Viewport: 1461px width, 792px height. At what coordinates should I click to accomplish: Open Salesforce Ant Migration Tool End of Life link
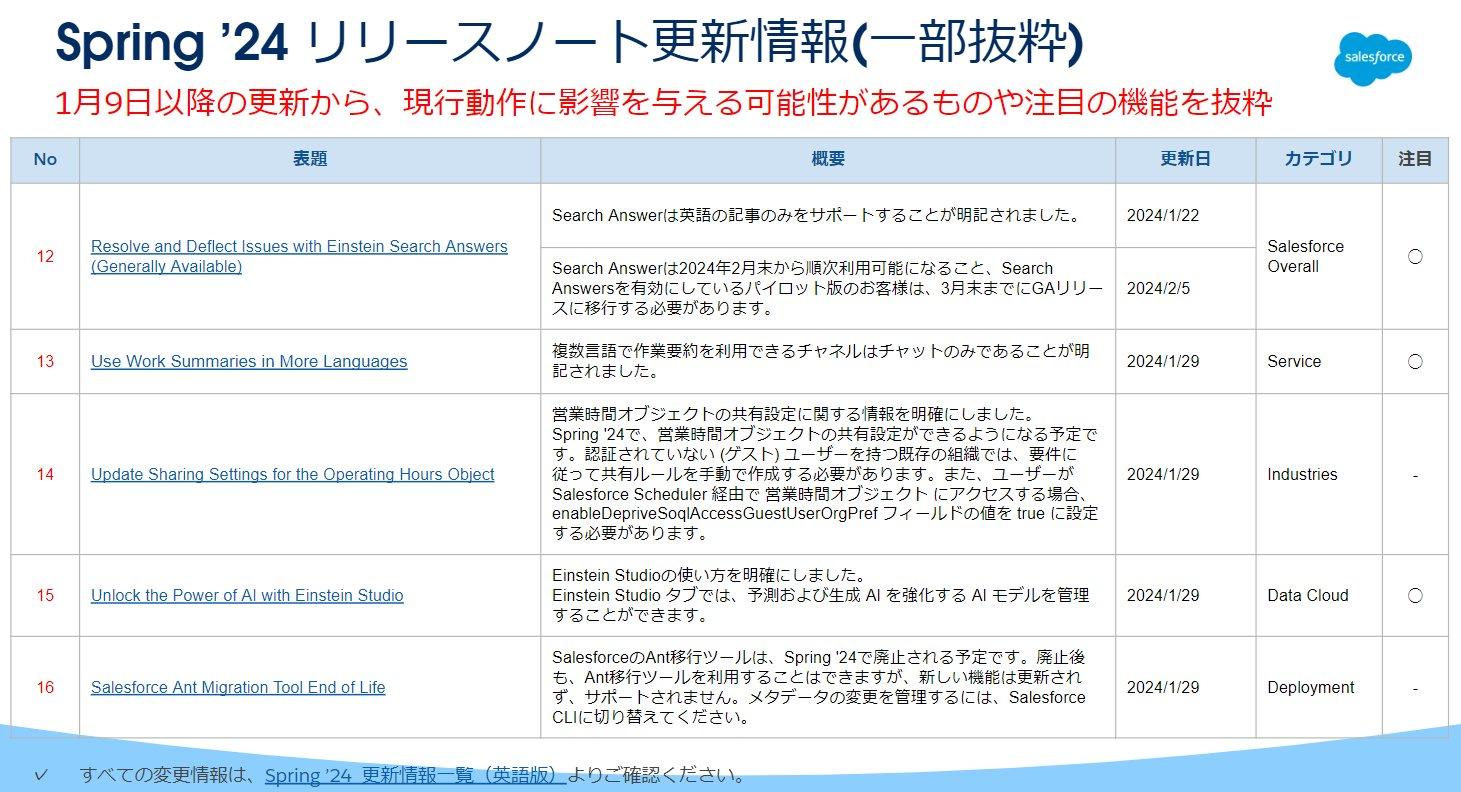pyautogui.click(x=238, y=687)
